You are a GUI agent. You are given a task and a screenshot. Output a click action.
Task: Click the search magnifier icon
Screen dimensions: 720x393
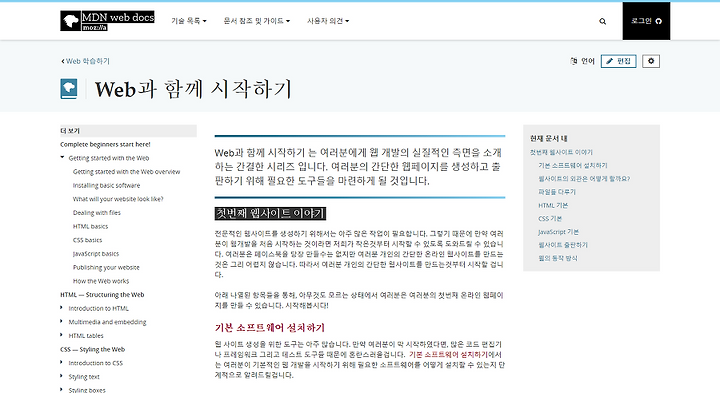click(602, 21)
